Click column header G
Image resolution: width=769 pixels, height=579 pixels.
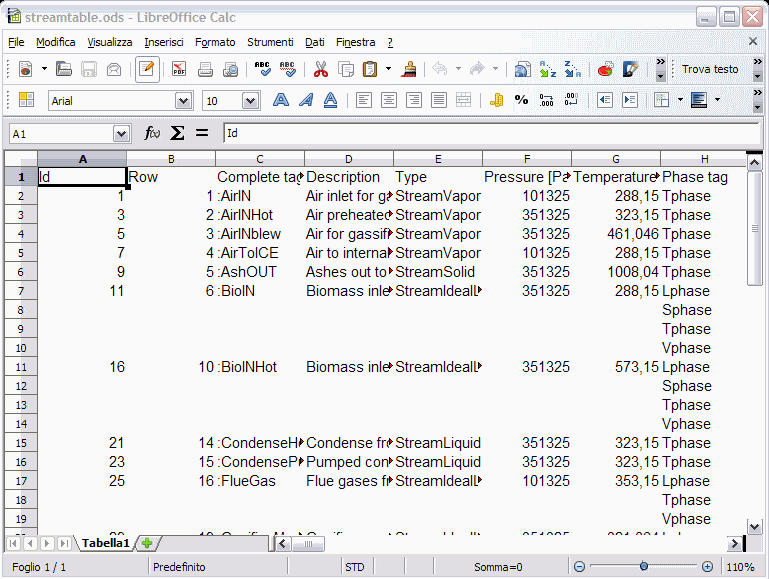click(x=615, y=159)
